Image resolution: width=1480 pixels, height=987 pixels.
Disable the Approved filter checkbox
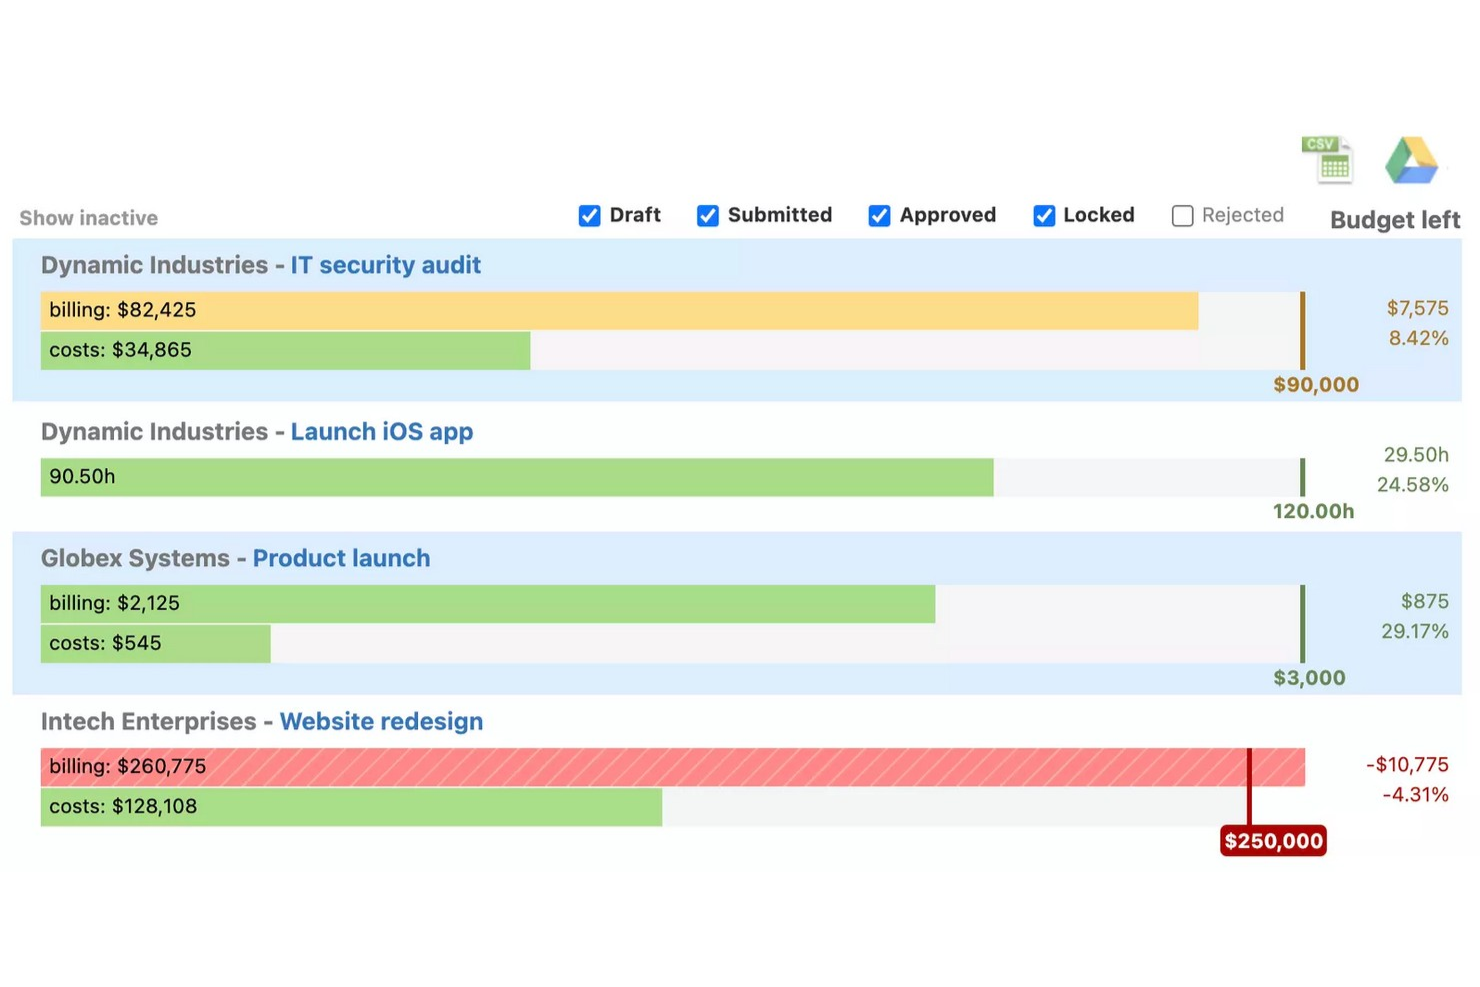(879, 216)
